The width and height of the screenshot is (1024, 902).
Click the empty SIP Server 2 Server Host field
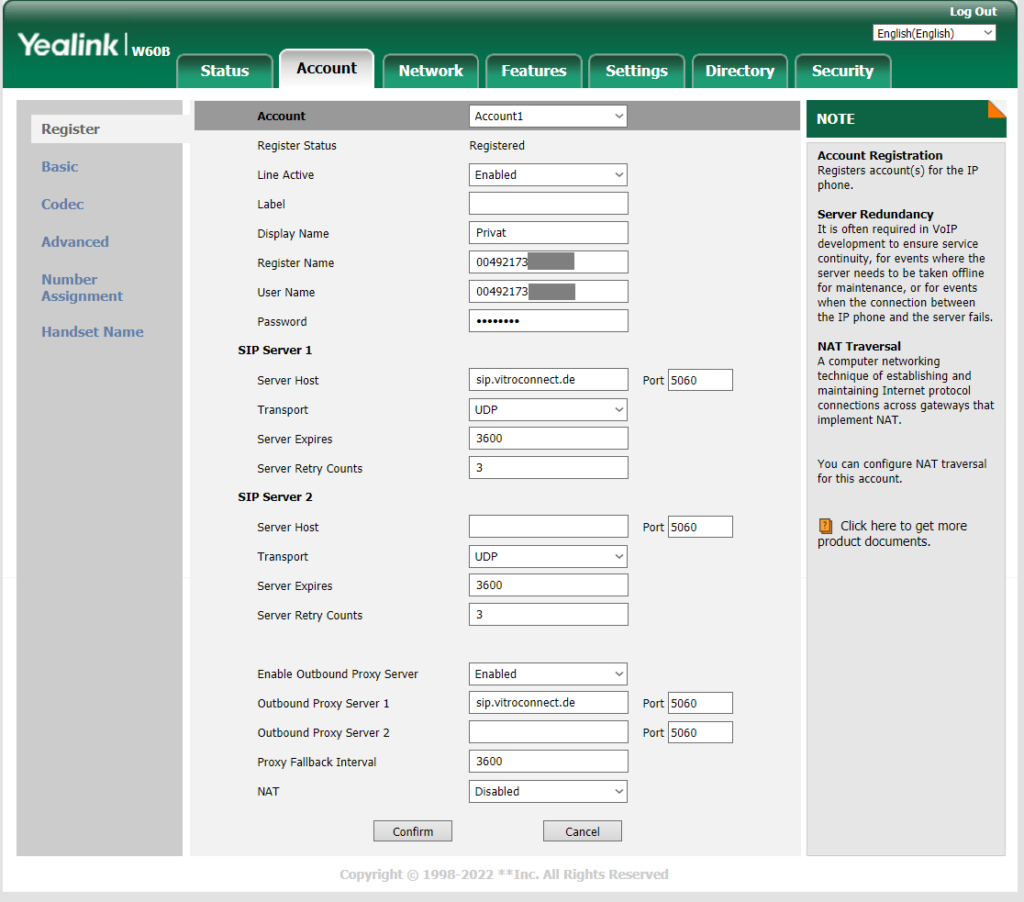click(548, 527)
